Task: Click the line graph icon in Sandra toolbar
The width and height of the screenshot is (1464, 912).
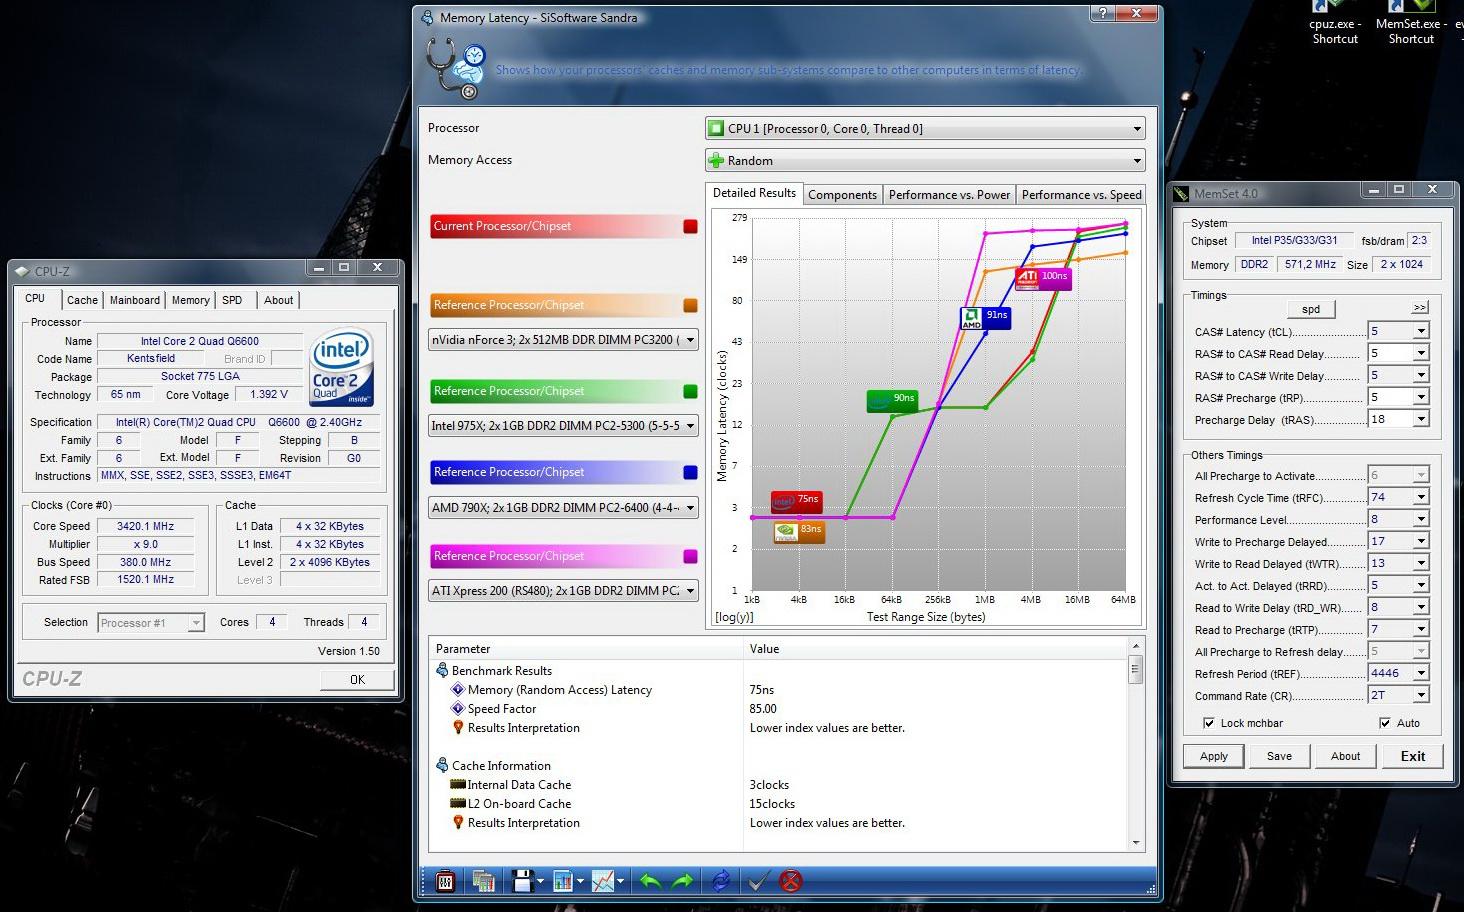Action: 603,881
